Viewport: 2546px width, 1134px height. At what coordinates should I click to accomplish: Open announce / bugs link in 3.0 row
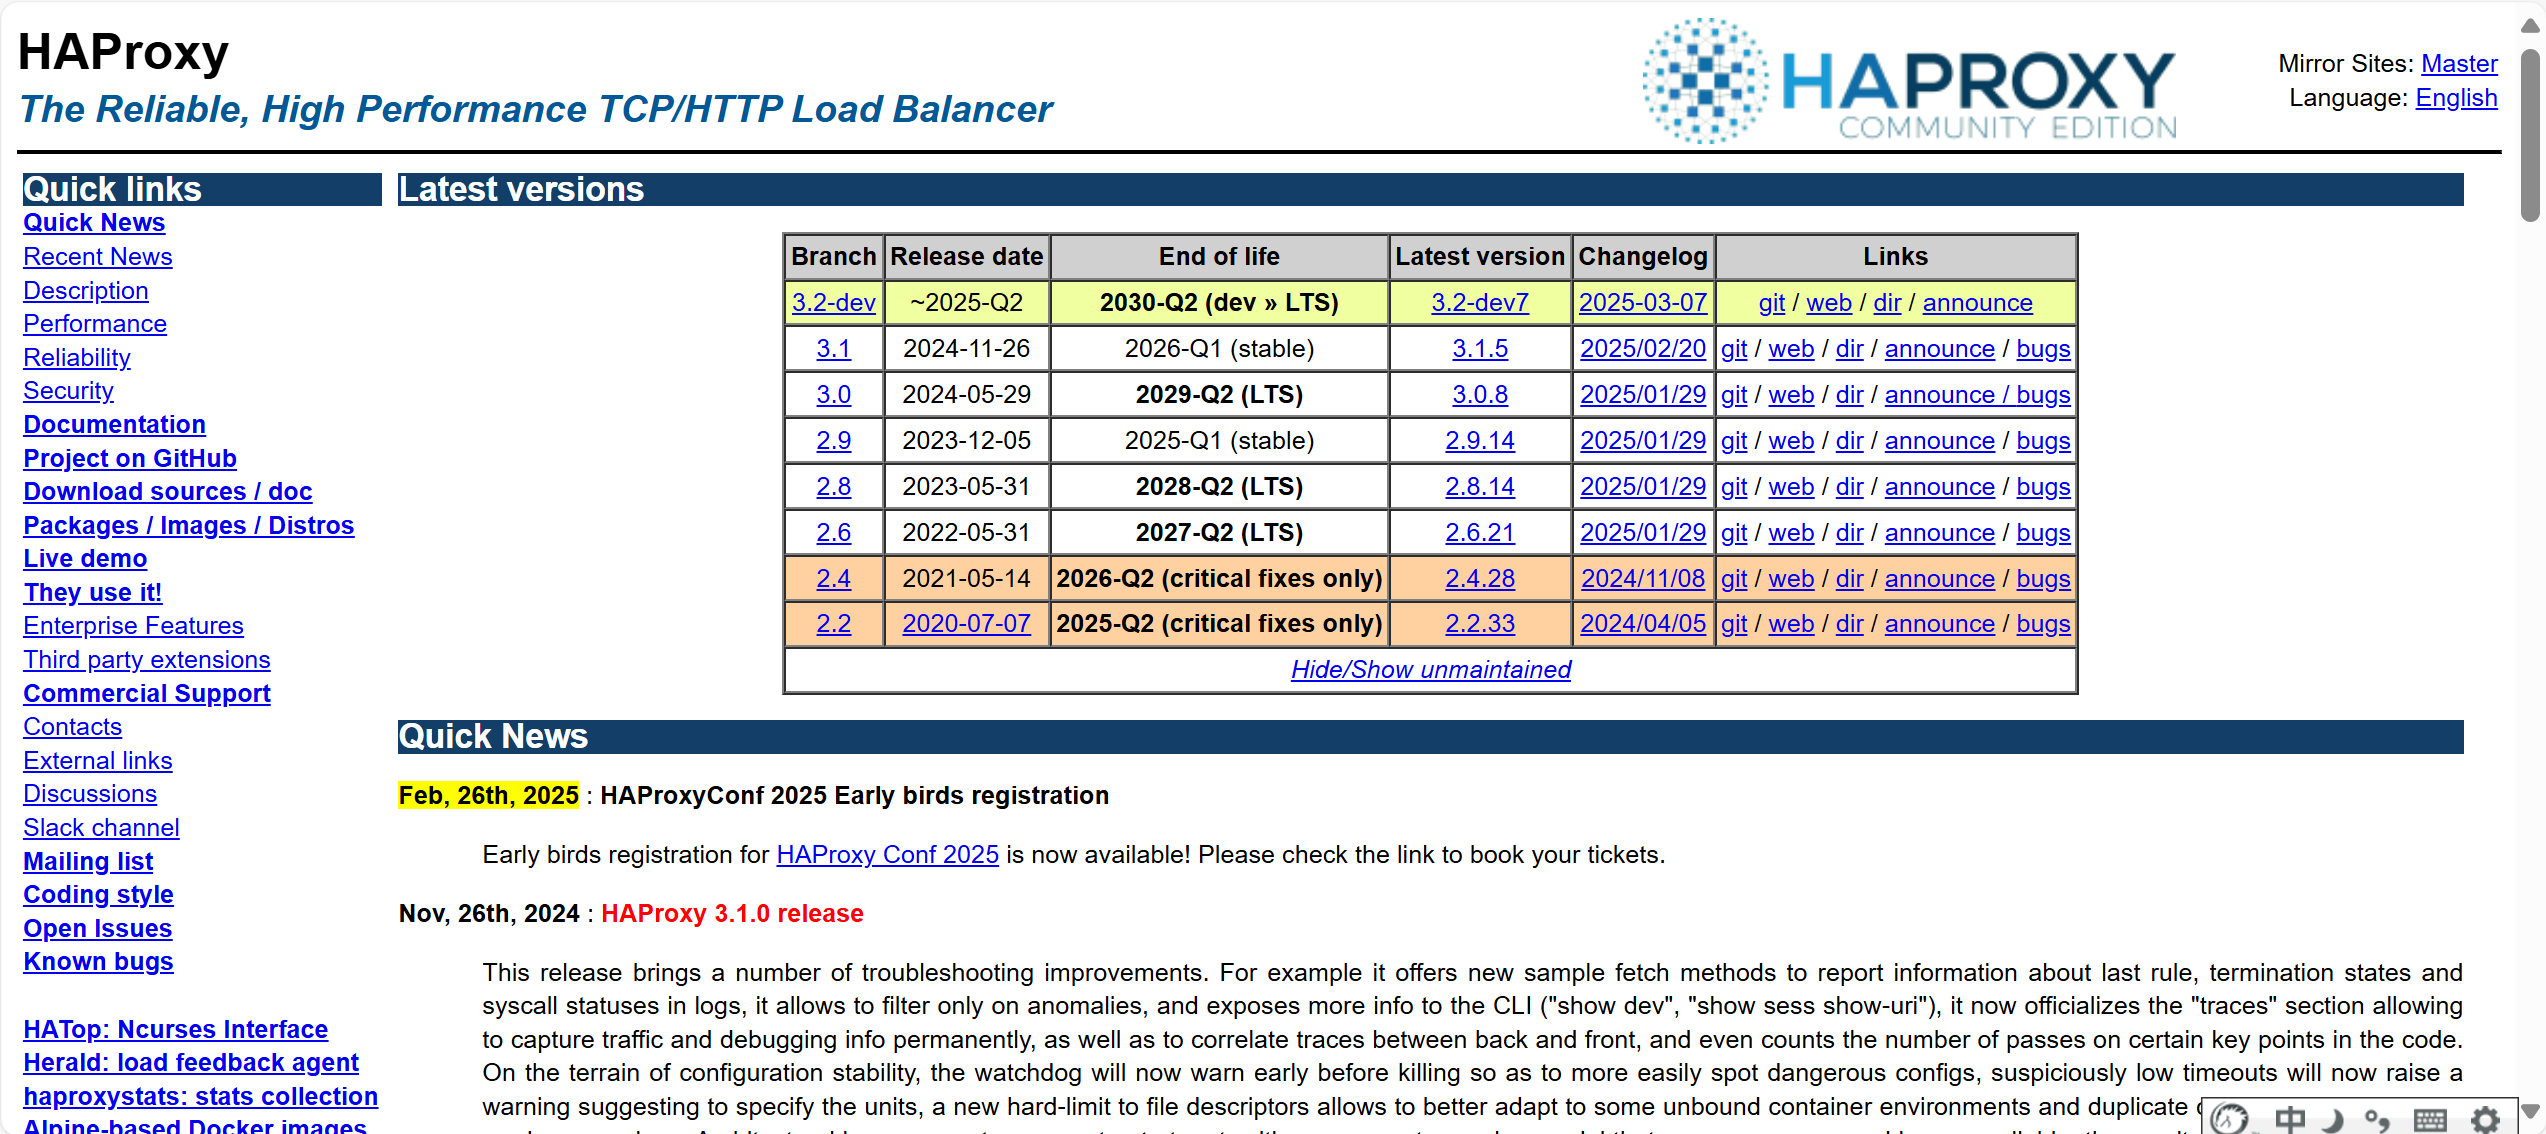point(1978,395)
